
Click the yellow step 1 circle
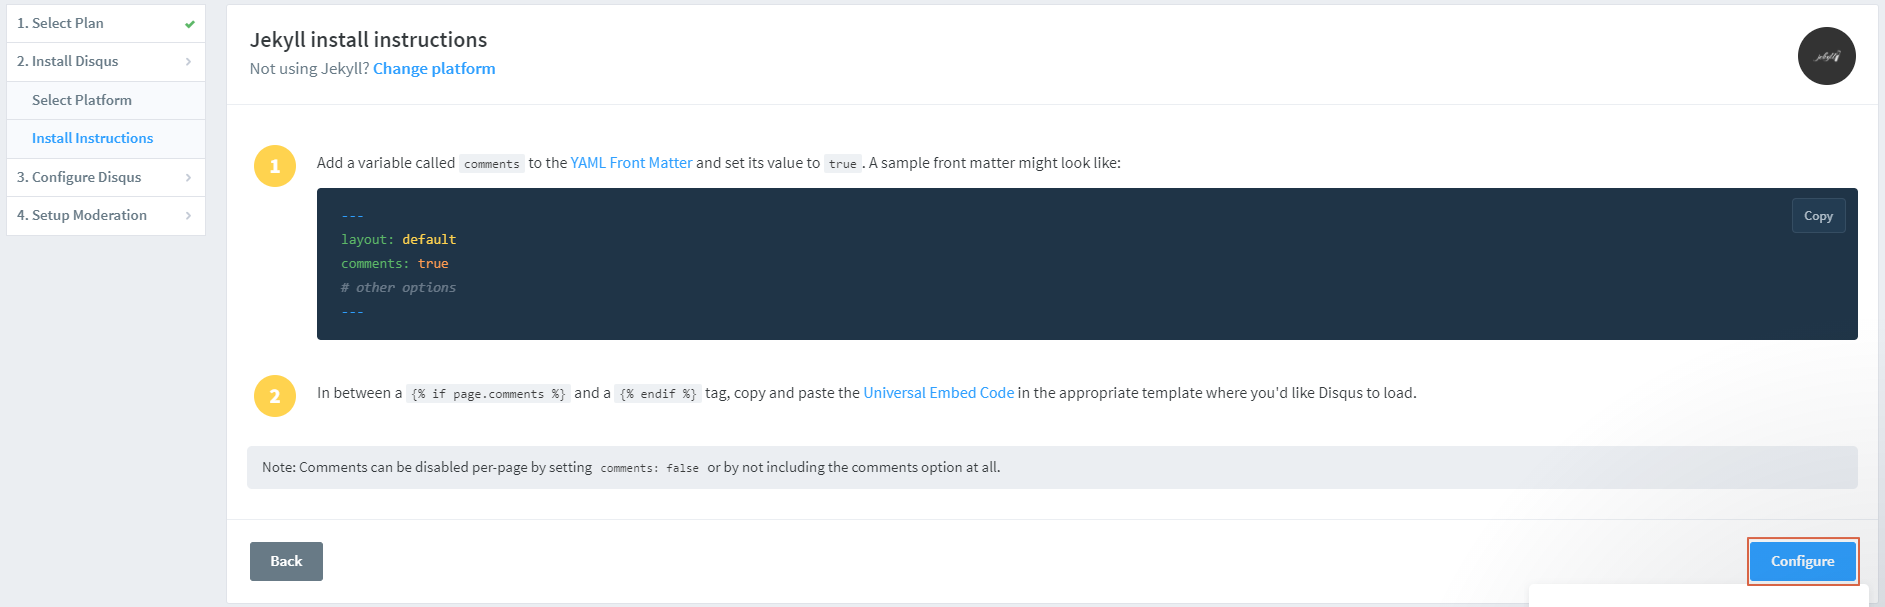click(274, 167)
